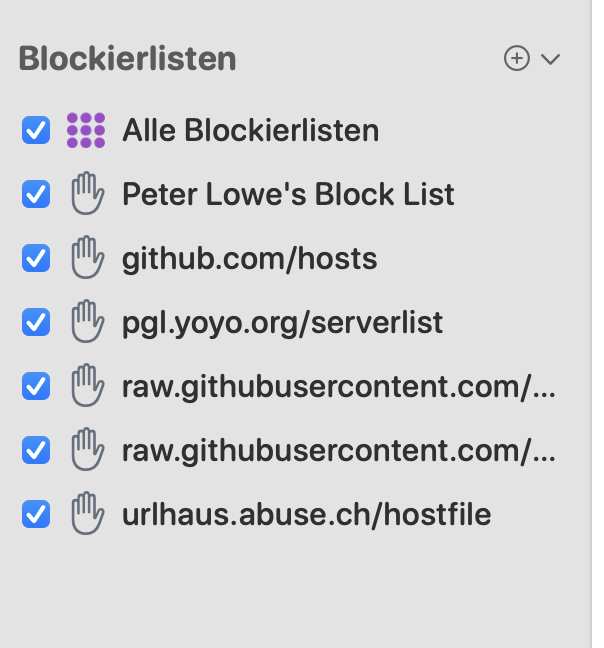
Task: Click the purple grid icon for Alle Blockierlisten
Action: click(86, 130)
